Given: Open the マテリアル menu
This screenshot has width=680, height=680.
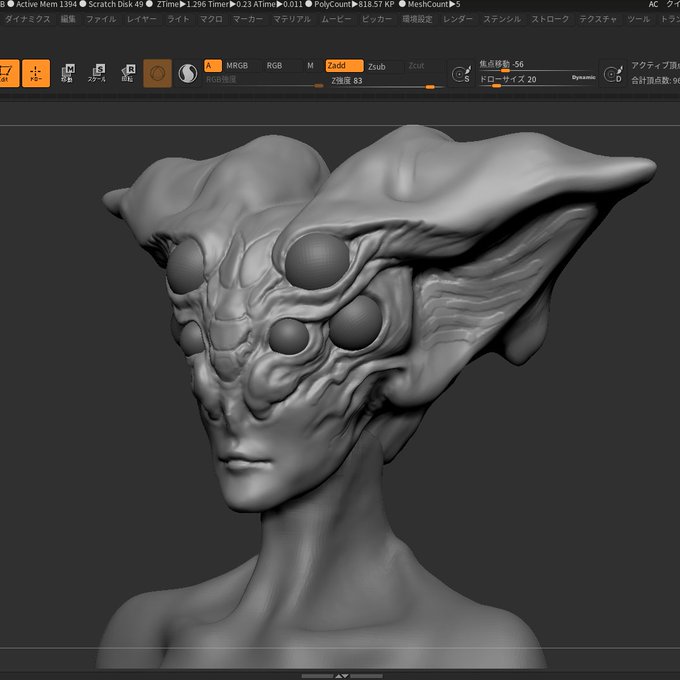Looking at the screenshot, I should [292, 19].
